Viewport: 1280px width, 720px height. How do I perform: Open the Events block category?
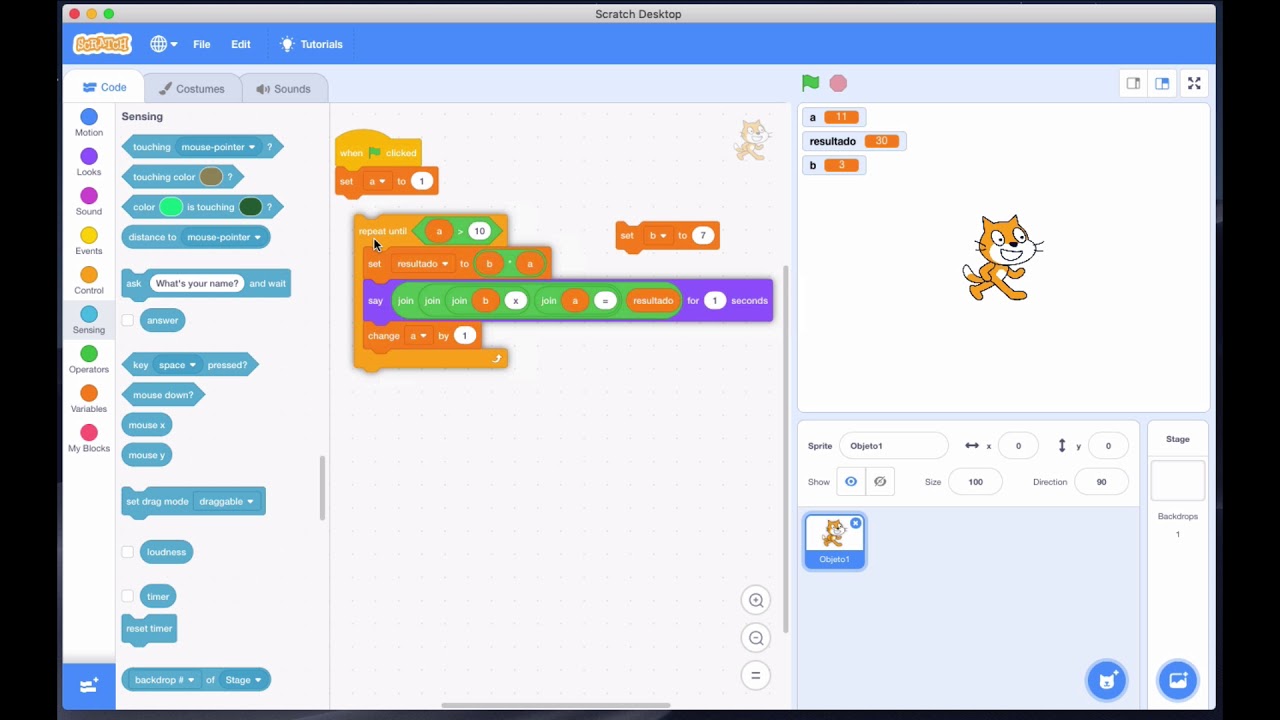(89, 241)
